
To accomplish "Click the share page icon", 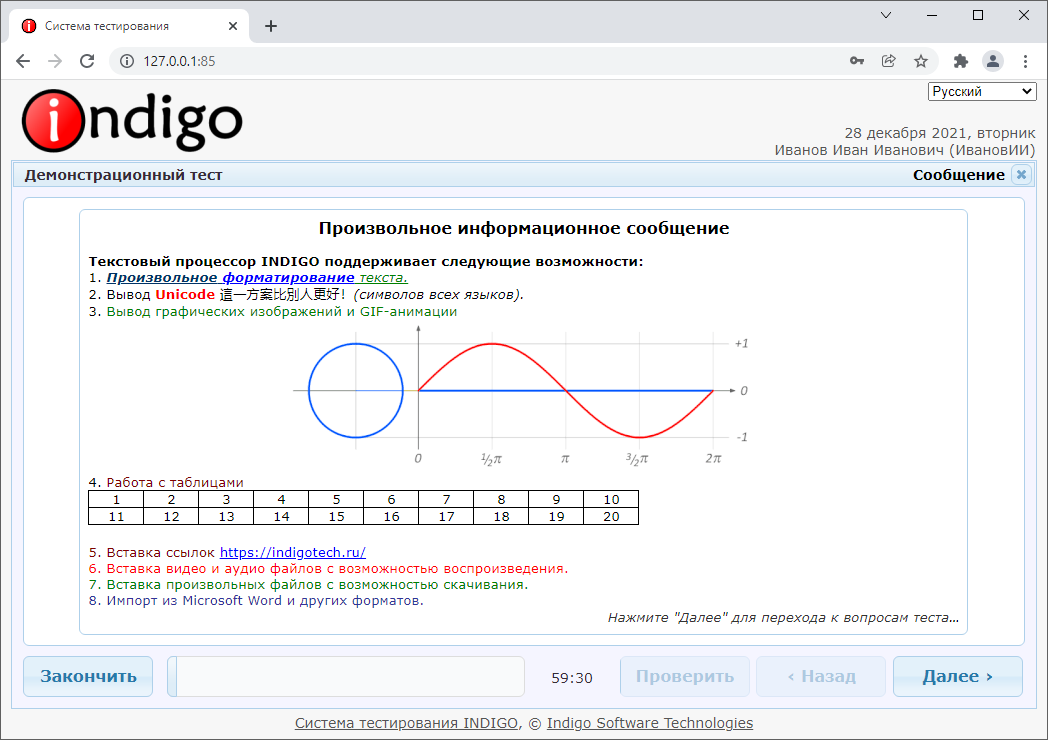I will click(889, 61).
